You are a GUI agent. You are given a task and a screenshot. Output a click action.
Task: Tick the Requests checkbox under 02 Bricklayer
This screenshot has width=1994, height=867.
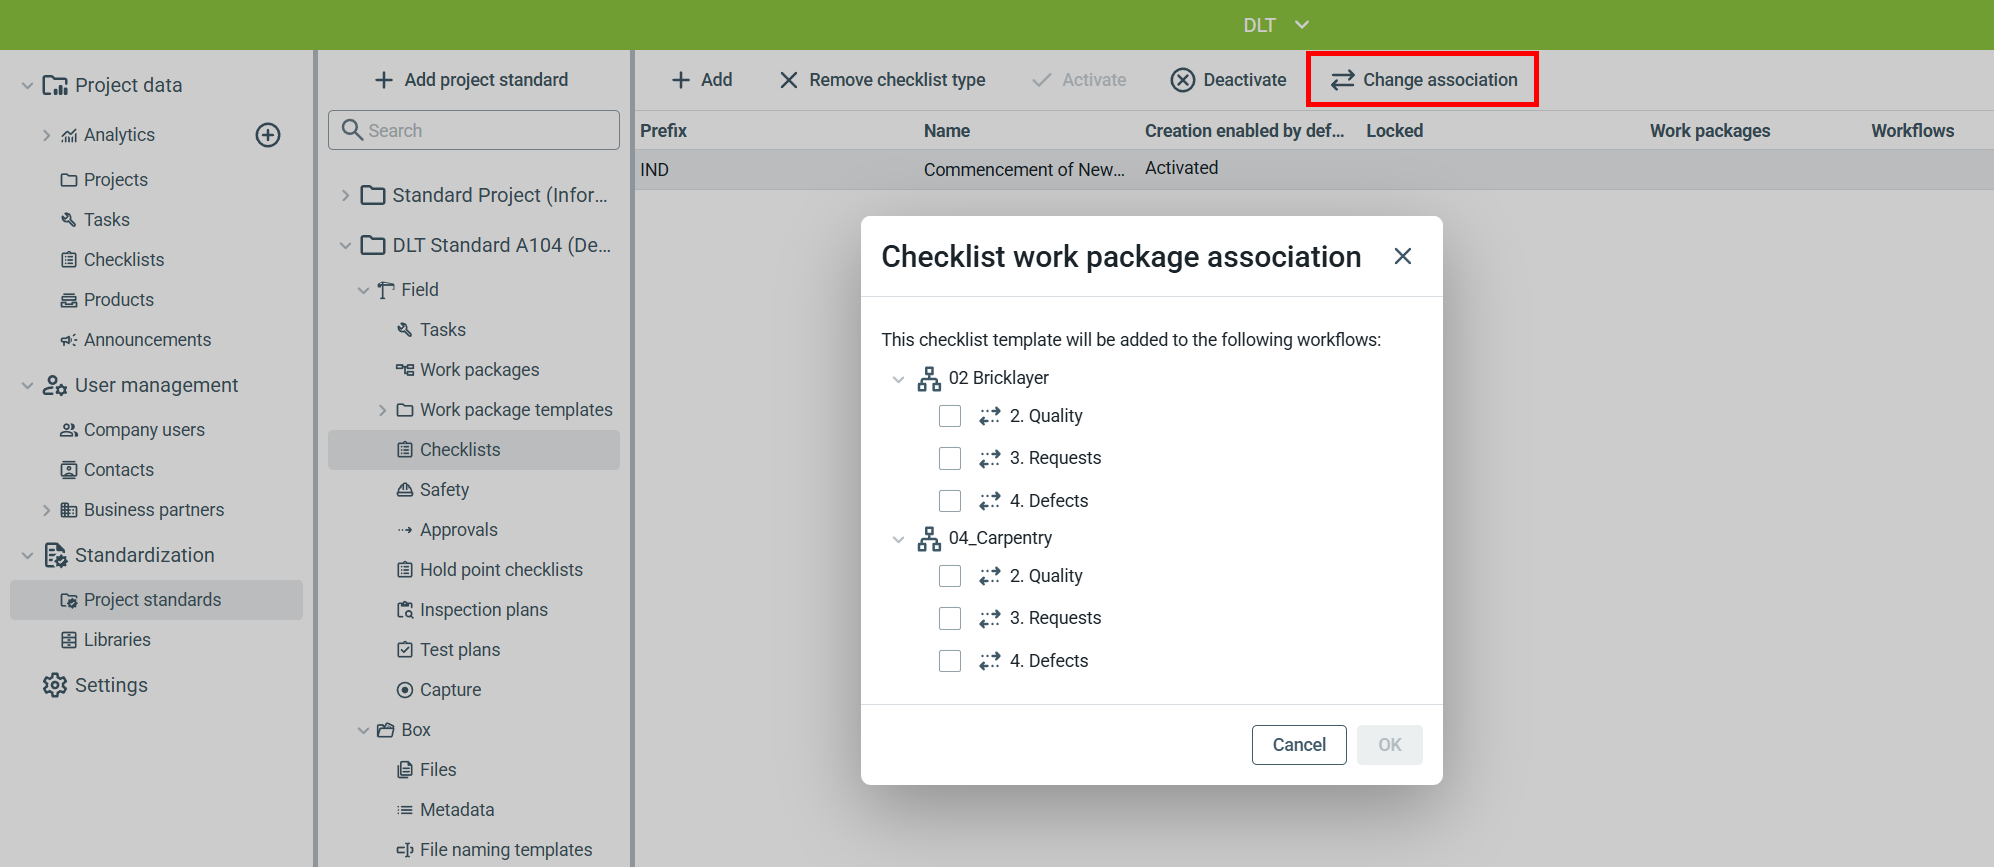[x=950, y=458]
